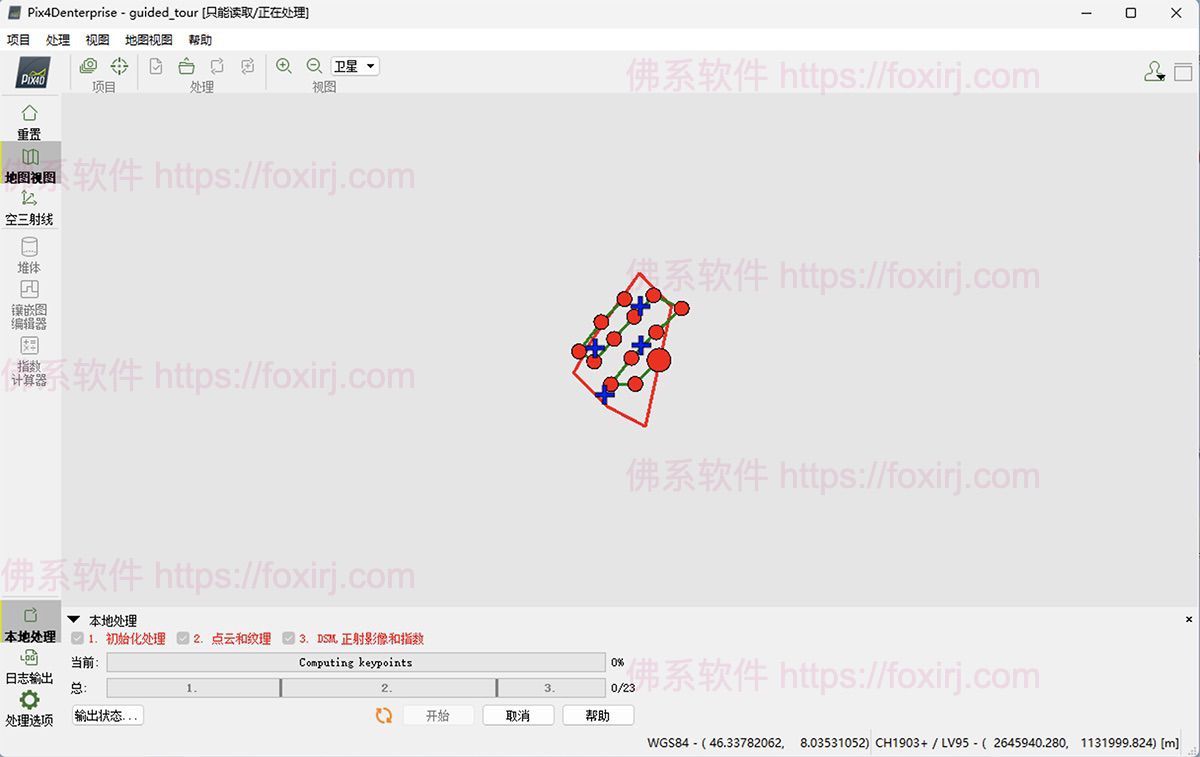Toggle DSM, 正射影像和指数 step 3 checkbox

click(x=289, y=638)
